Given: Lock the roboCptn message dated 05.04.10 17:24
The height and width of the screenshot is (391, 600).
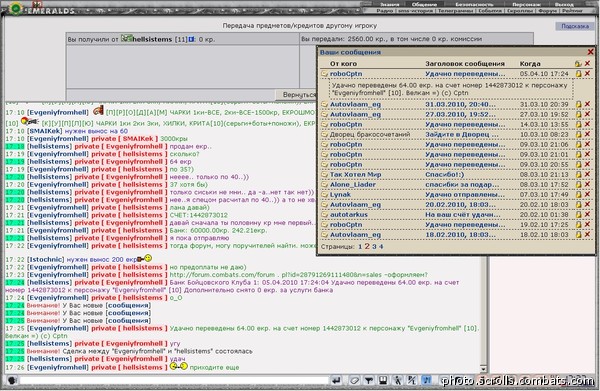Looking at the screenshot, I should (x=579, y=73).
